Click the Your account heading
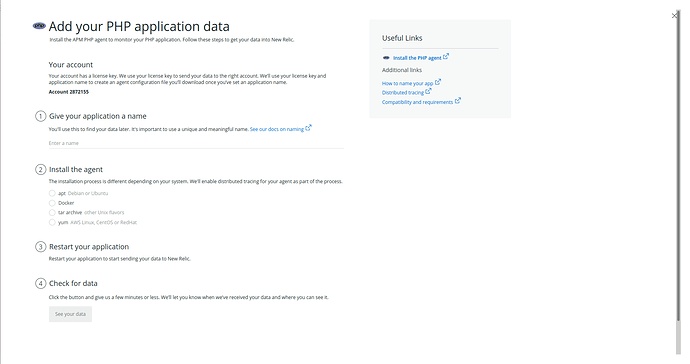Viewport: 690px width, 364px height. coord(71,65)
